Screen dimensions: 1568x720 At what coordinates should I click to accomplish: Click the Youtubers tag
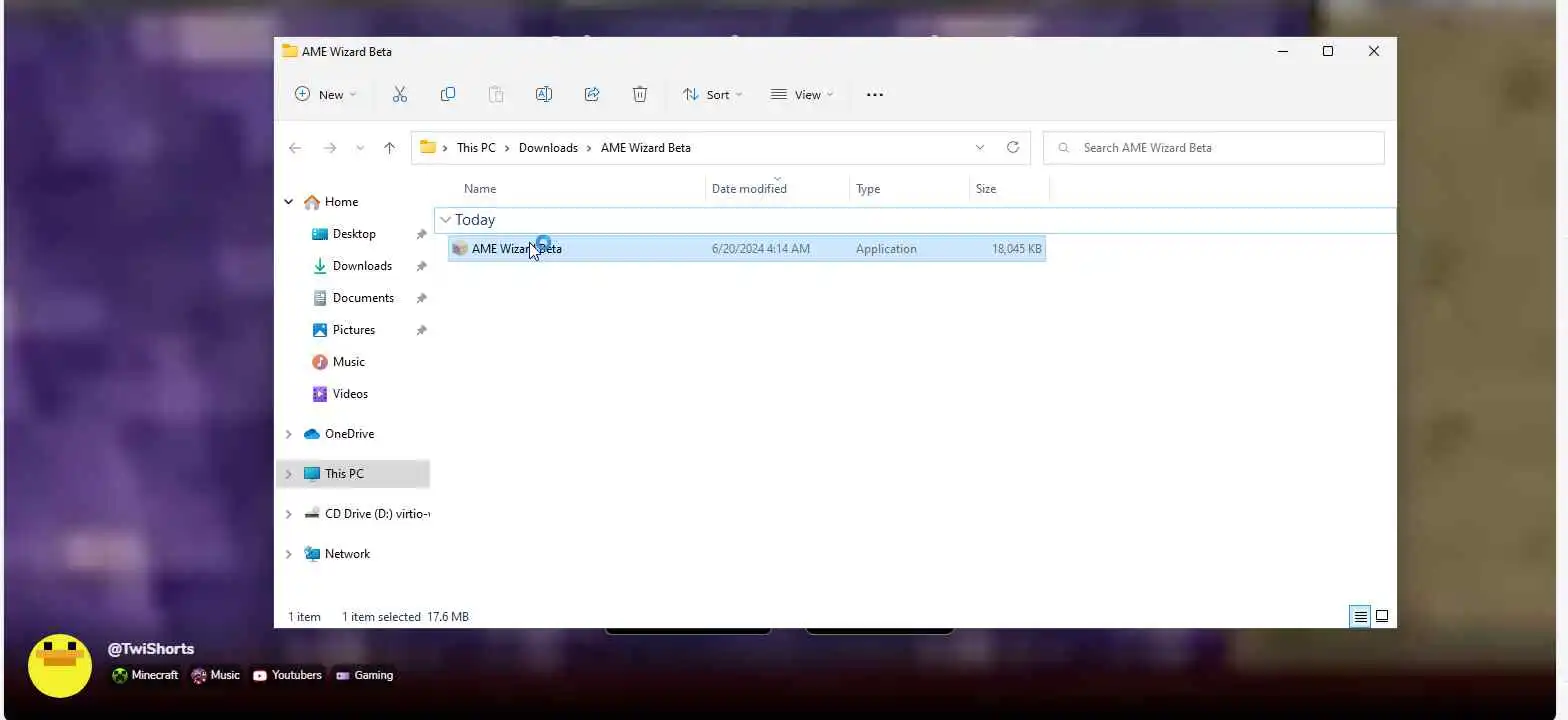point(287,675)
